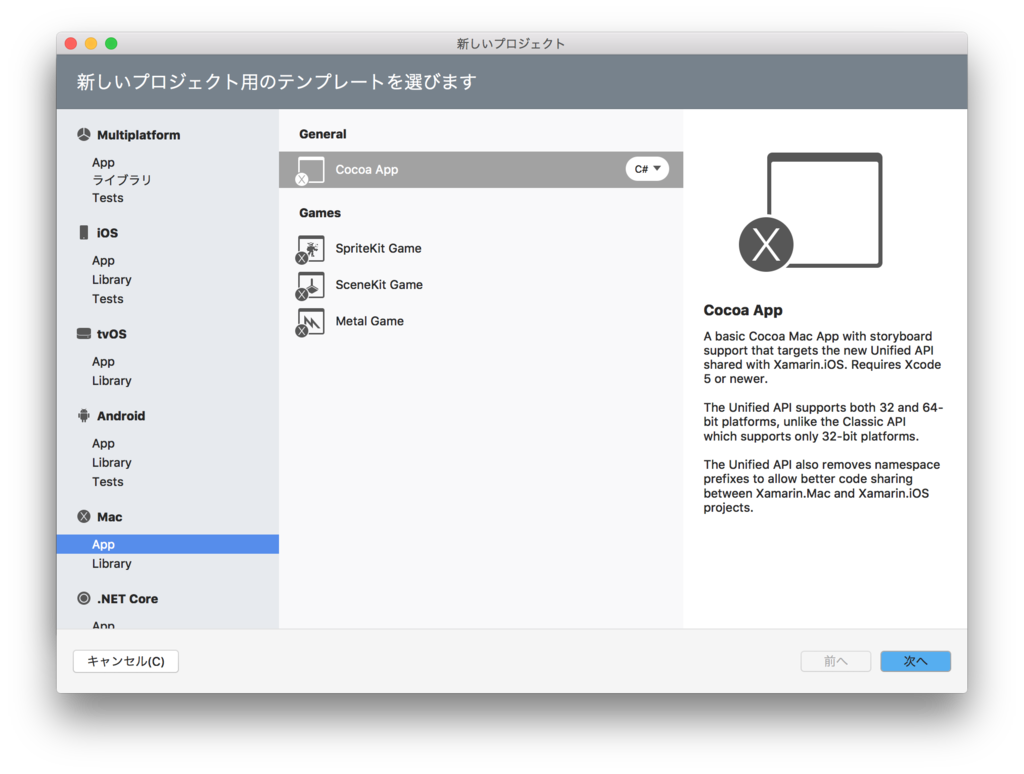
Task: Select Library under tvOS
Action: [x=112, y=380]
